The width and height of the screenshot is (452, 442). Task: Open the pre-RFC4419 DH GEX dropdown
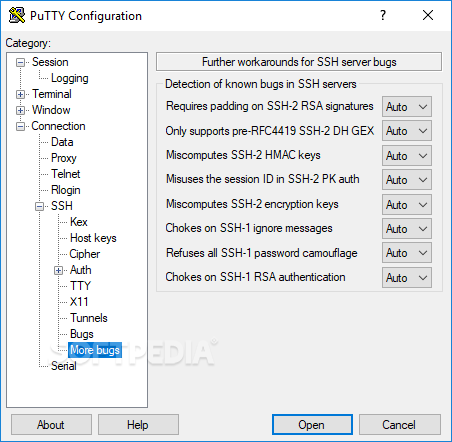pyautogui.click(x=407, y=131)
